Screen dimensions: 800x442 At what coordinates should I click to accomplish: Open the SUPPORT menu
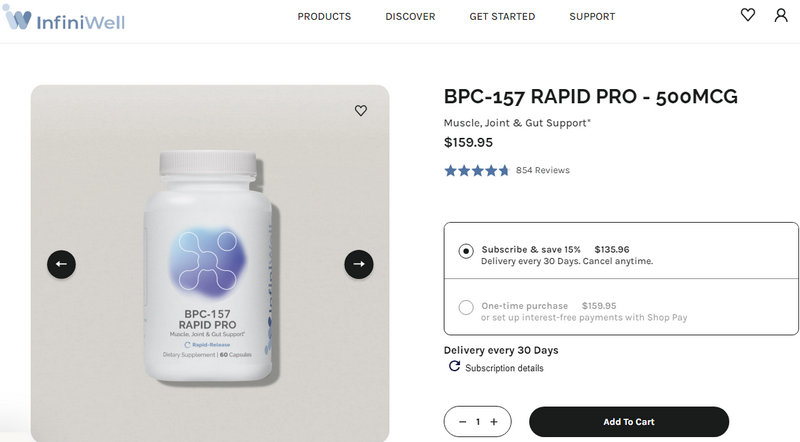(x=592, y=17)
